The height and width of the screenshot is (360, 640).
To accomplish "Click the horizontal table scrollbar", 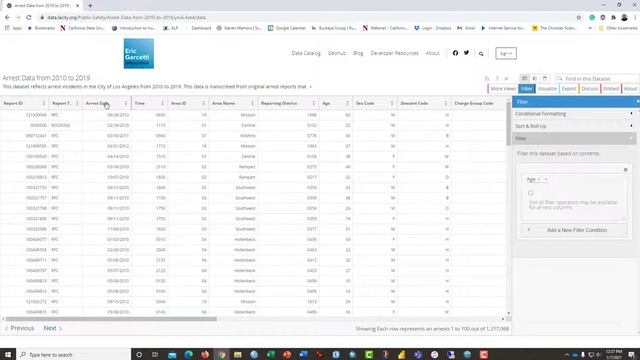I will (111, 319).
